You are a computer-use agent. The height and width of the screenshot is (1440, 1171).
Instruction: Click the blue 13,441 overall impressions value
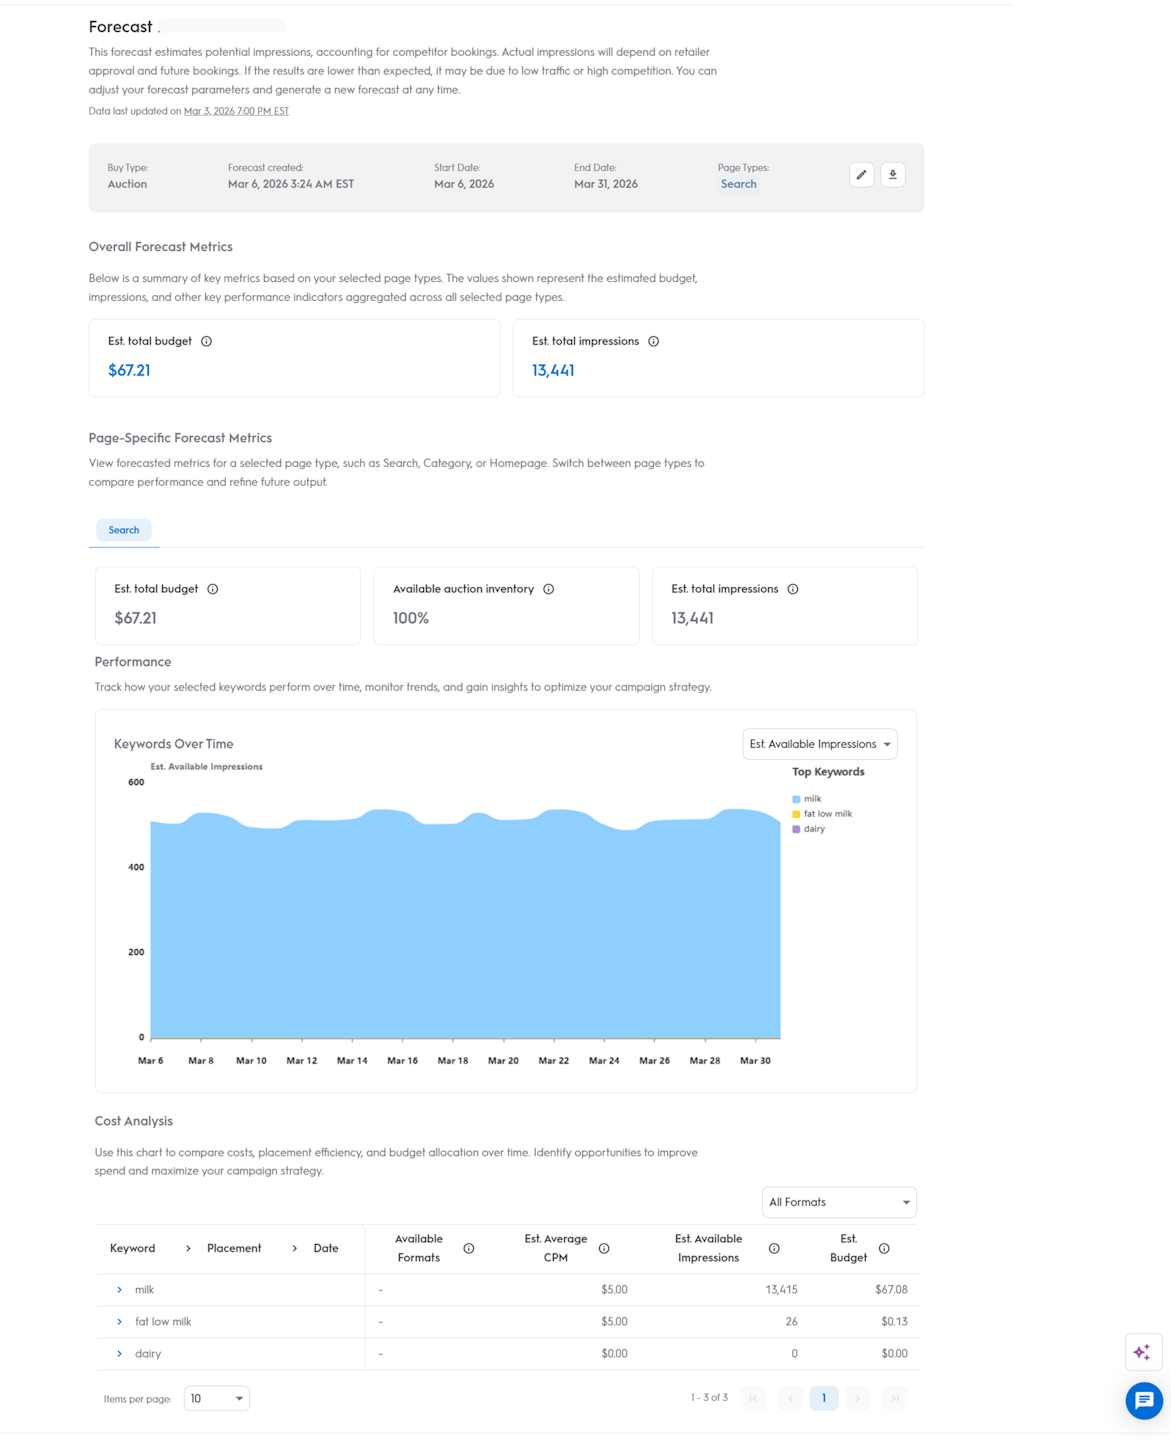pos(553,371)
